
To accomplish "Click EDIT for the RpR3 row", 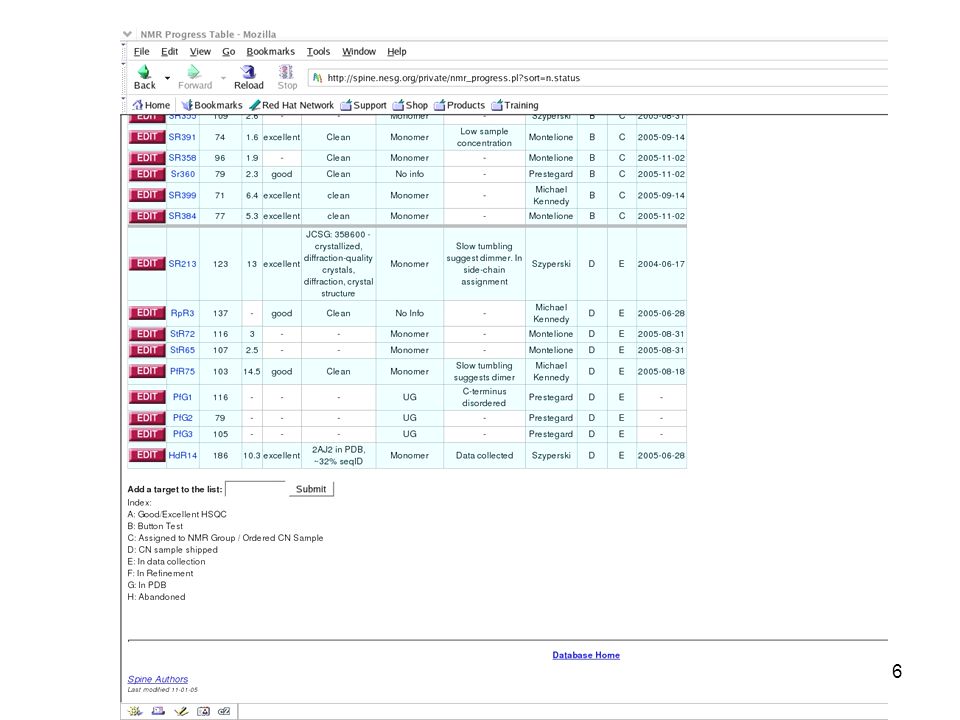I will tap(147, 313).
